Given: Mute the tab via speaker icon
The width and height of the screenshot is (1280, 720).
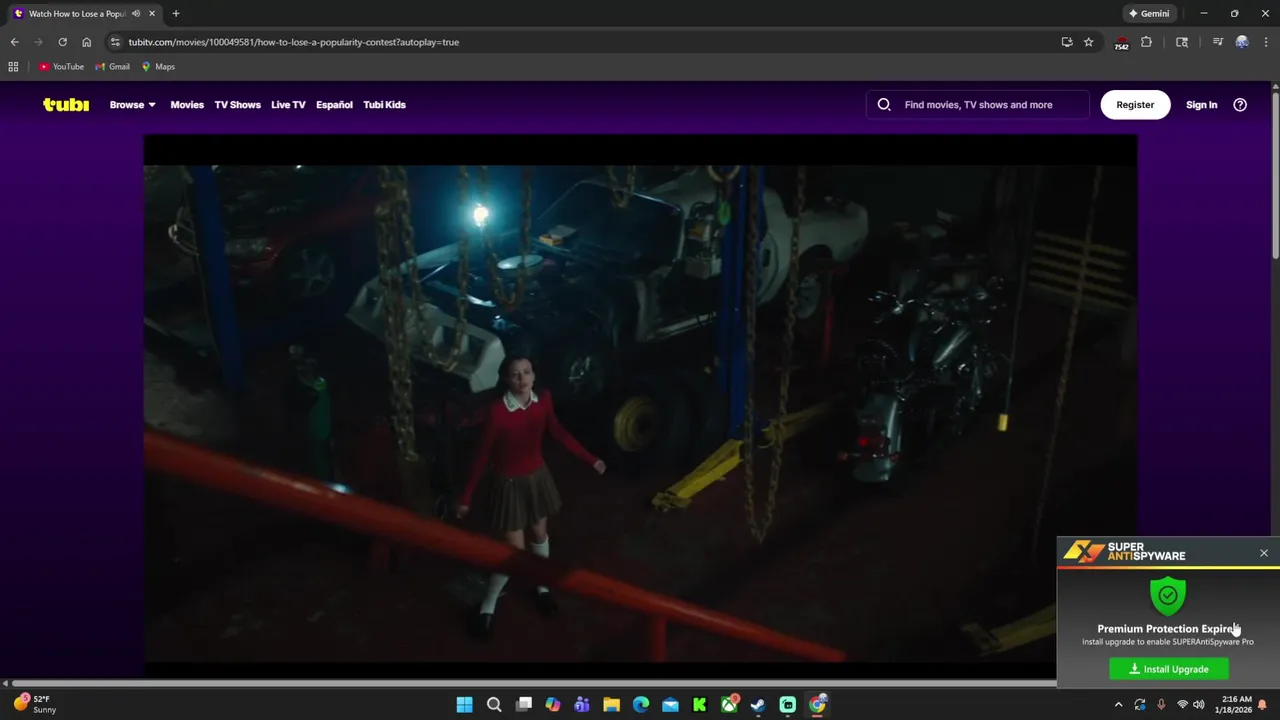Looking at the screenshot, I should point(136,14).
